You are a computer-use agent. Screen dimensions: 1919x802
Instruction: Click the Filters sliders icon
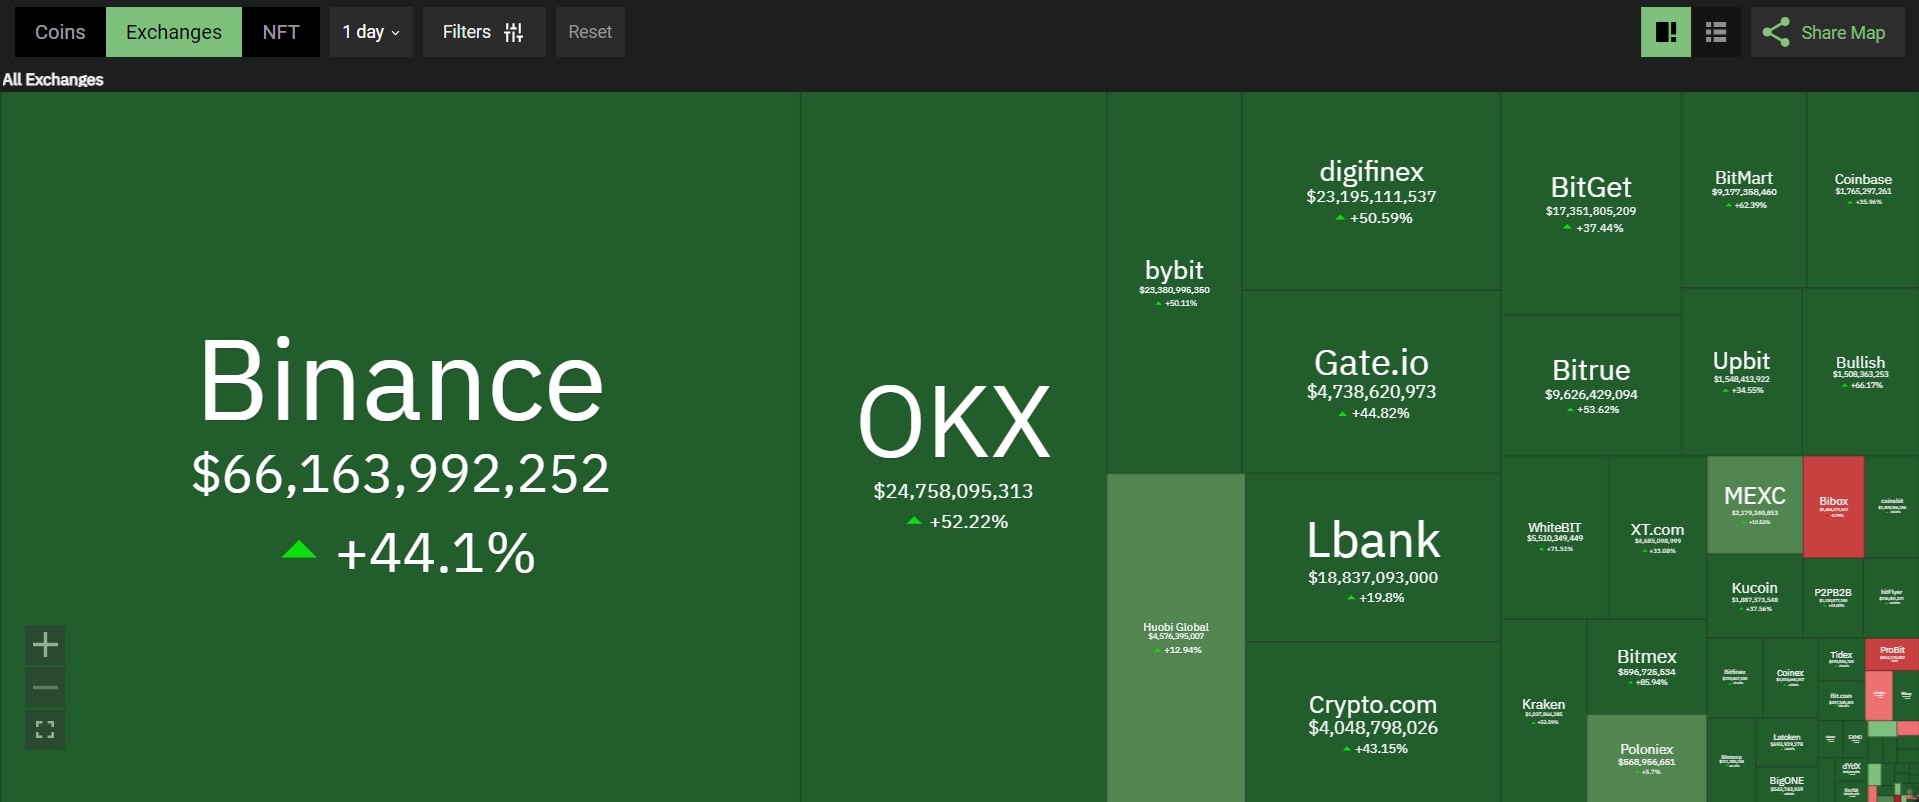click(514, 32)
